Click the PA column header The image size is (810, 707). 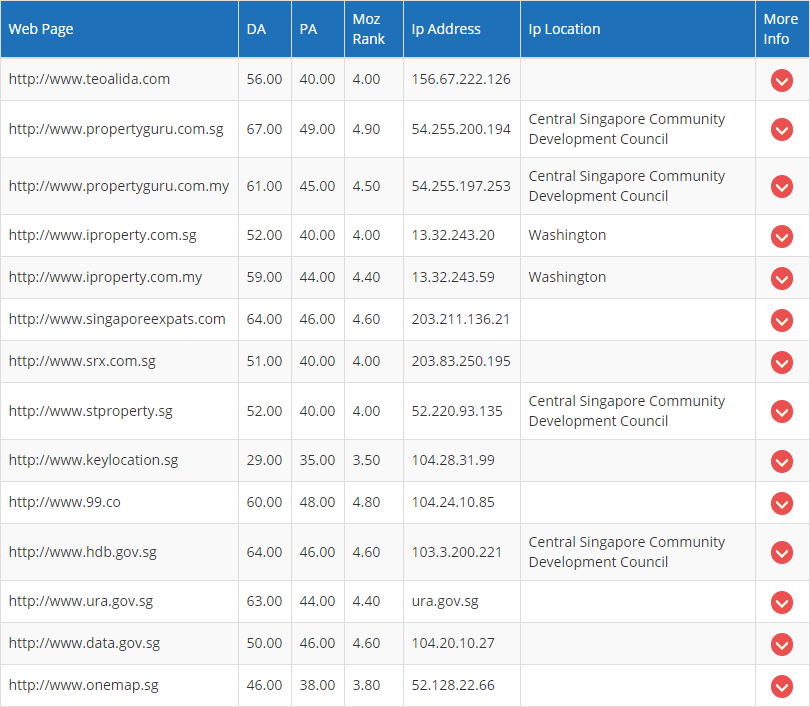coord(318,29)
